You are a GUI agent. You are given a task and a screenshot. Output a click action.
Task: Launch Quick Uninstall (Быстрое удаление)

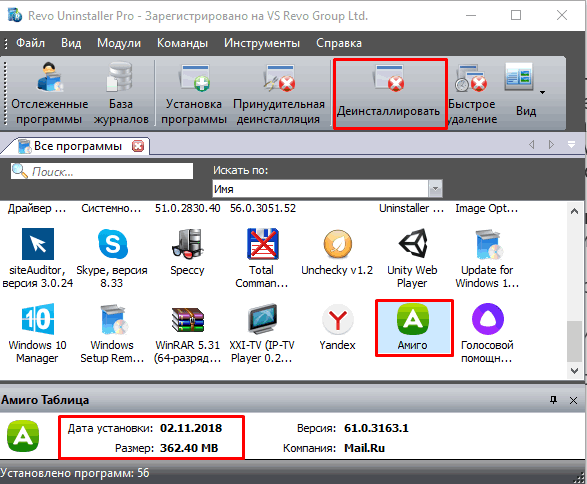click(x=472, y=94)
